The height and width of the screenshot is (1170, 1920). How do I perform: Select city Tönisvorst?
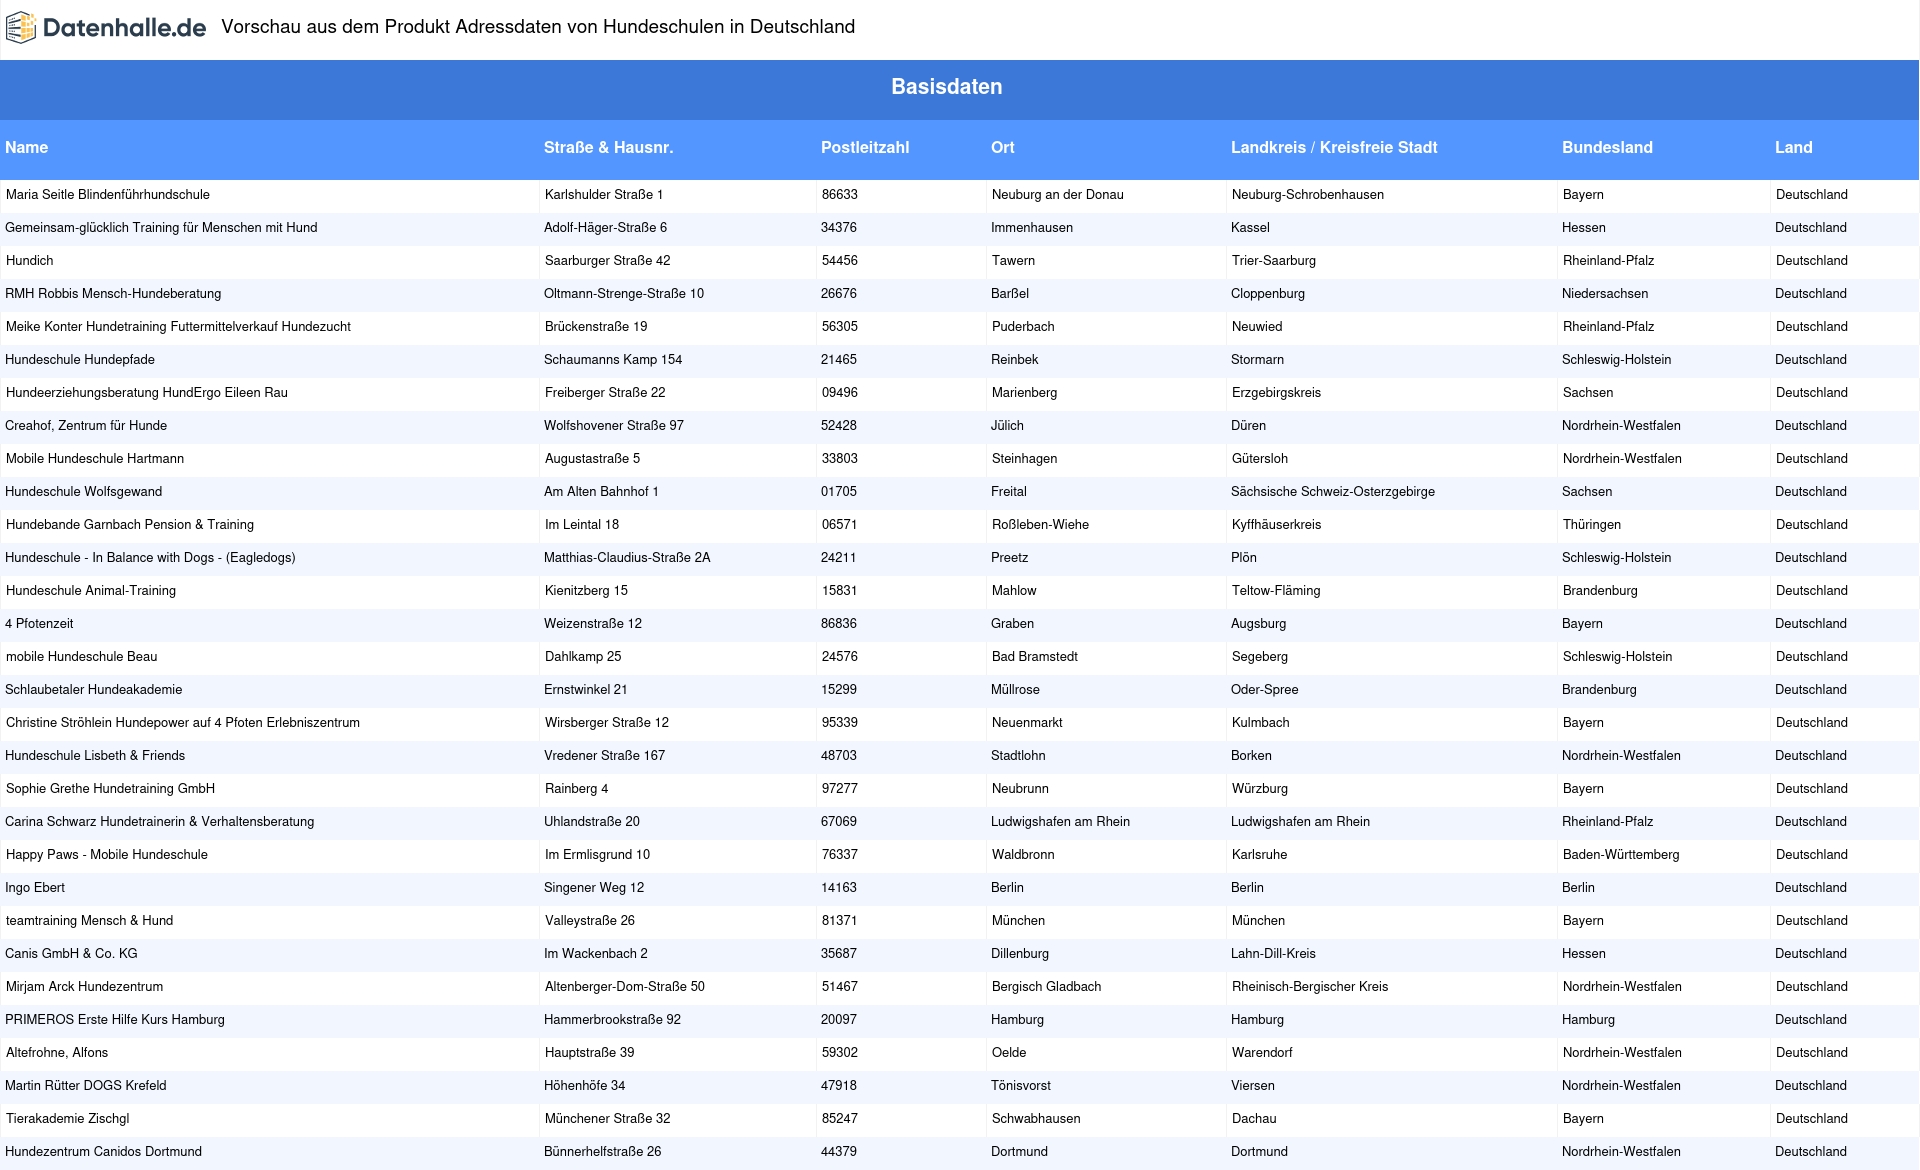[1020, 1086]
